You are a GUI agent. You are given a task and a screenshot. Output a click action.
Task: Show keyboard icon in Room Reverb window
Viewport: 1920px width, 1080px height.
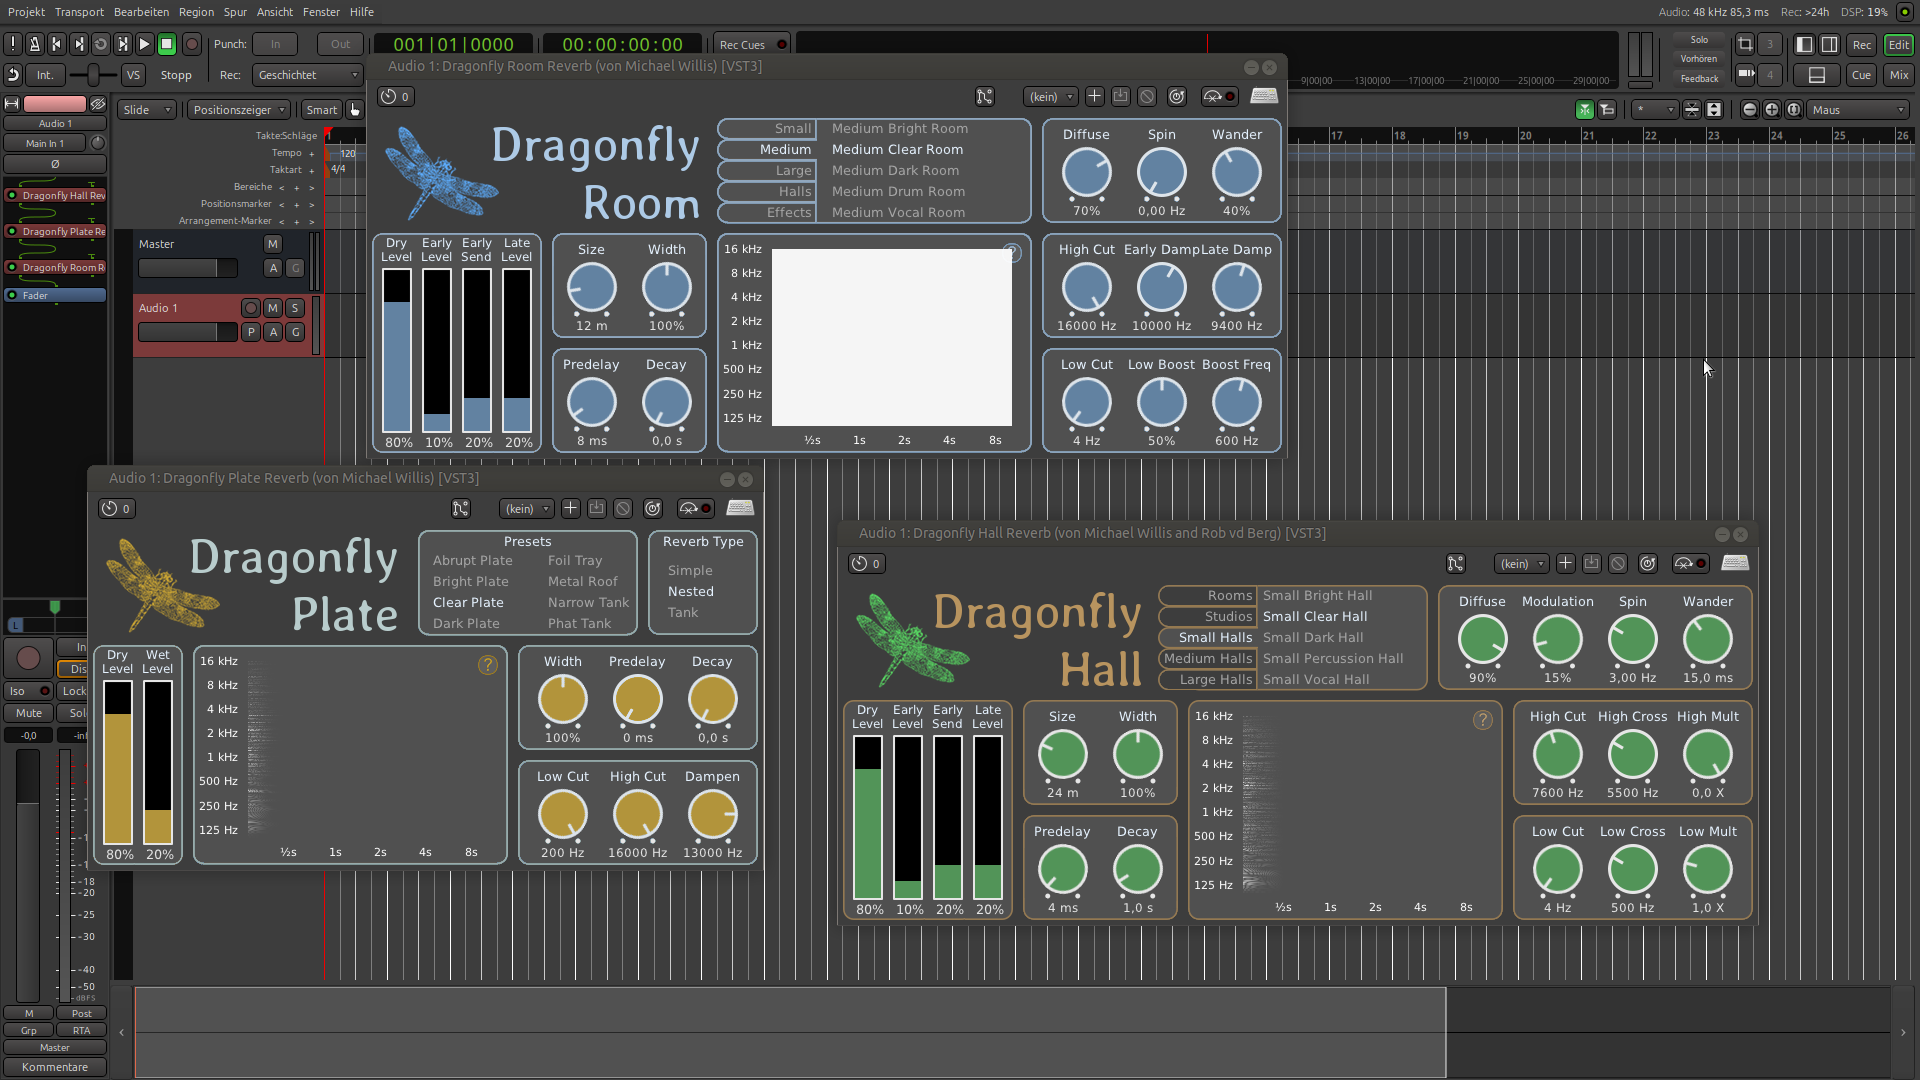point(1264,97)
